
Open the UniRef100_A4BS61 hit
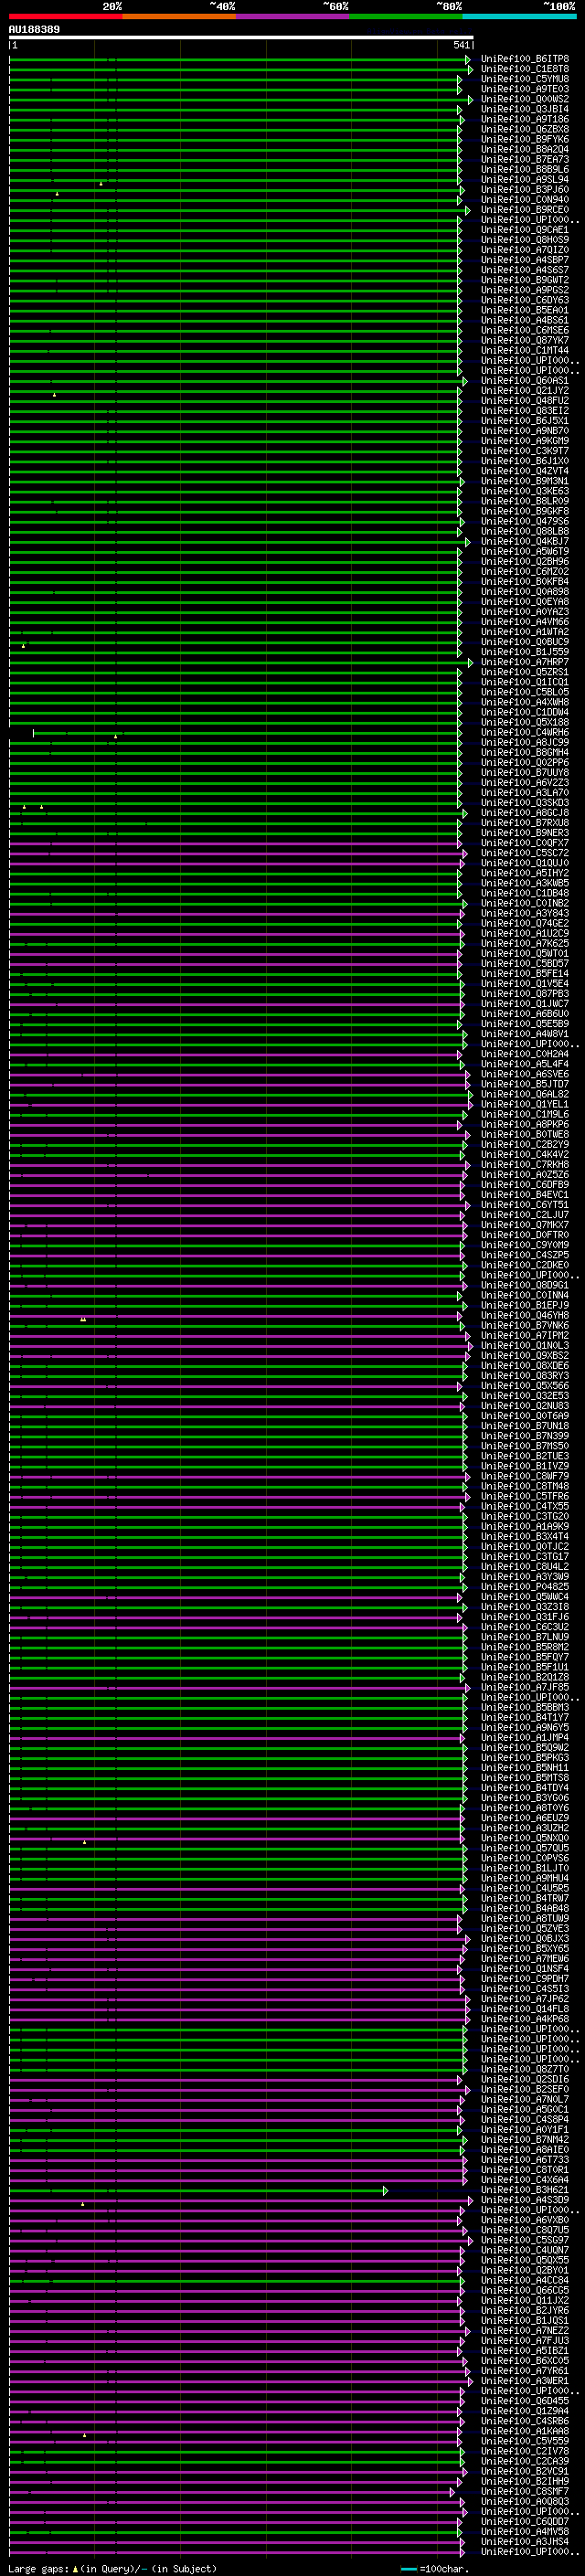point(525,320)
